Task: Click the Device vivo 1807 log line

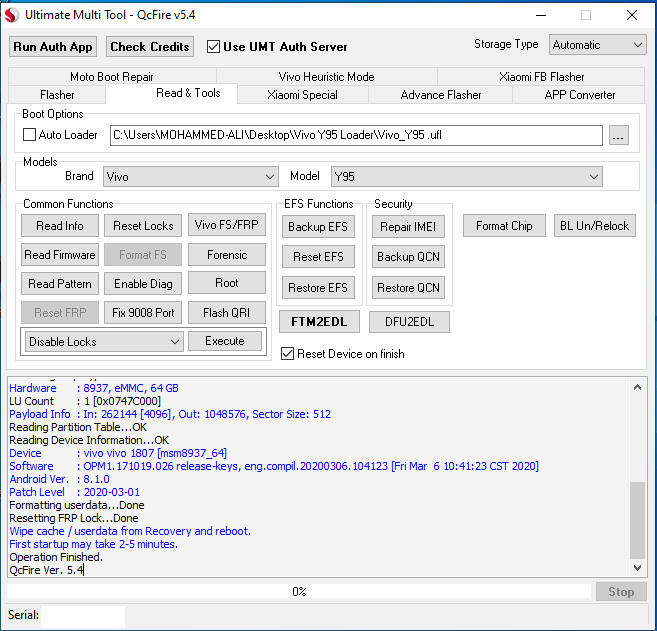Action: coord(118,453)
